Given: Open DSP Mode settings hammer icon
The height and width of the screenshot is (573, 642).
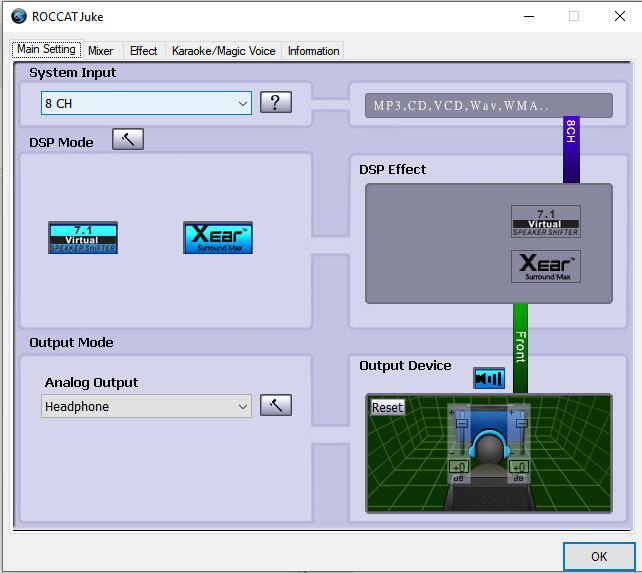Looking at the screenshot, I should click(x=128, y=140).
